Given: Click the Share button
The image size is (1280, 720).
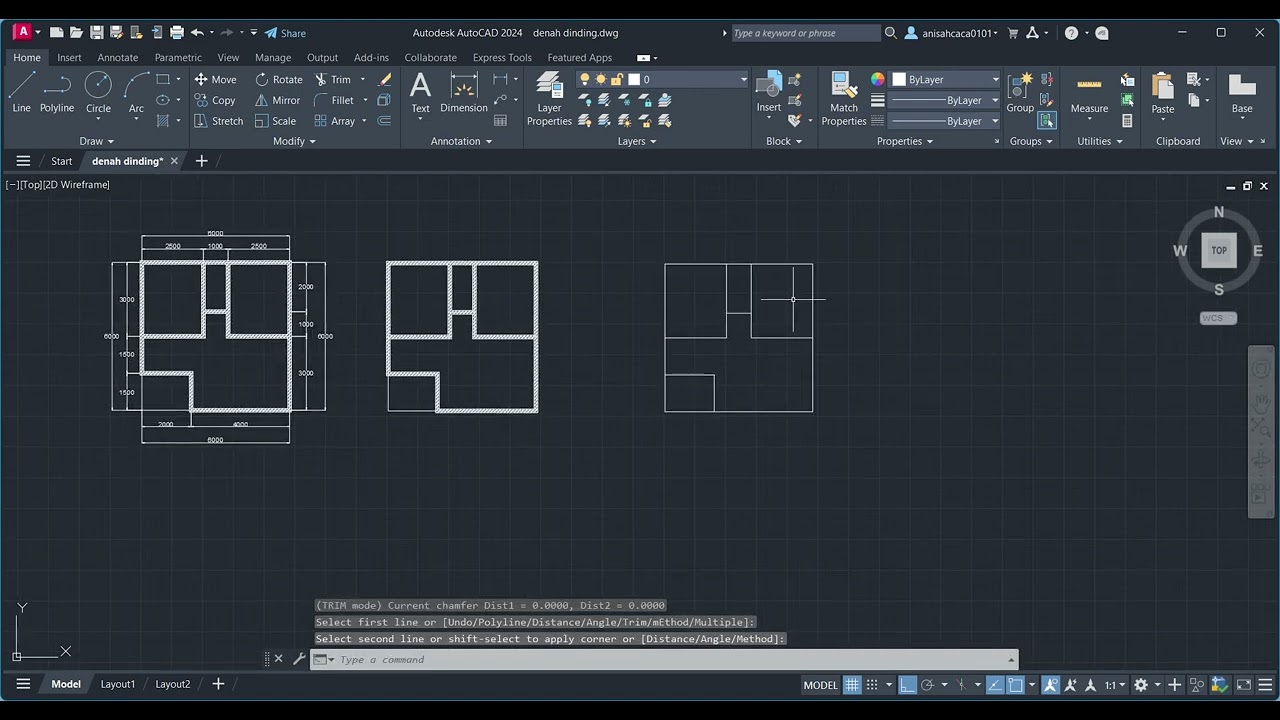Looking at the screenshot, I should (285, 33).
